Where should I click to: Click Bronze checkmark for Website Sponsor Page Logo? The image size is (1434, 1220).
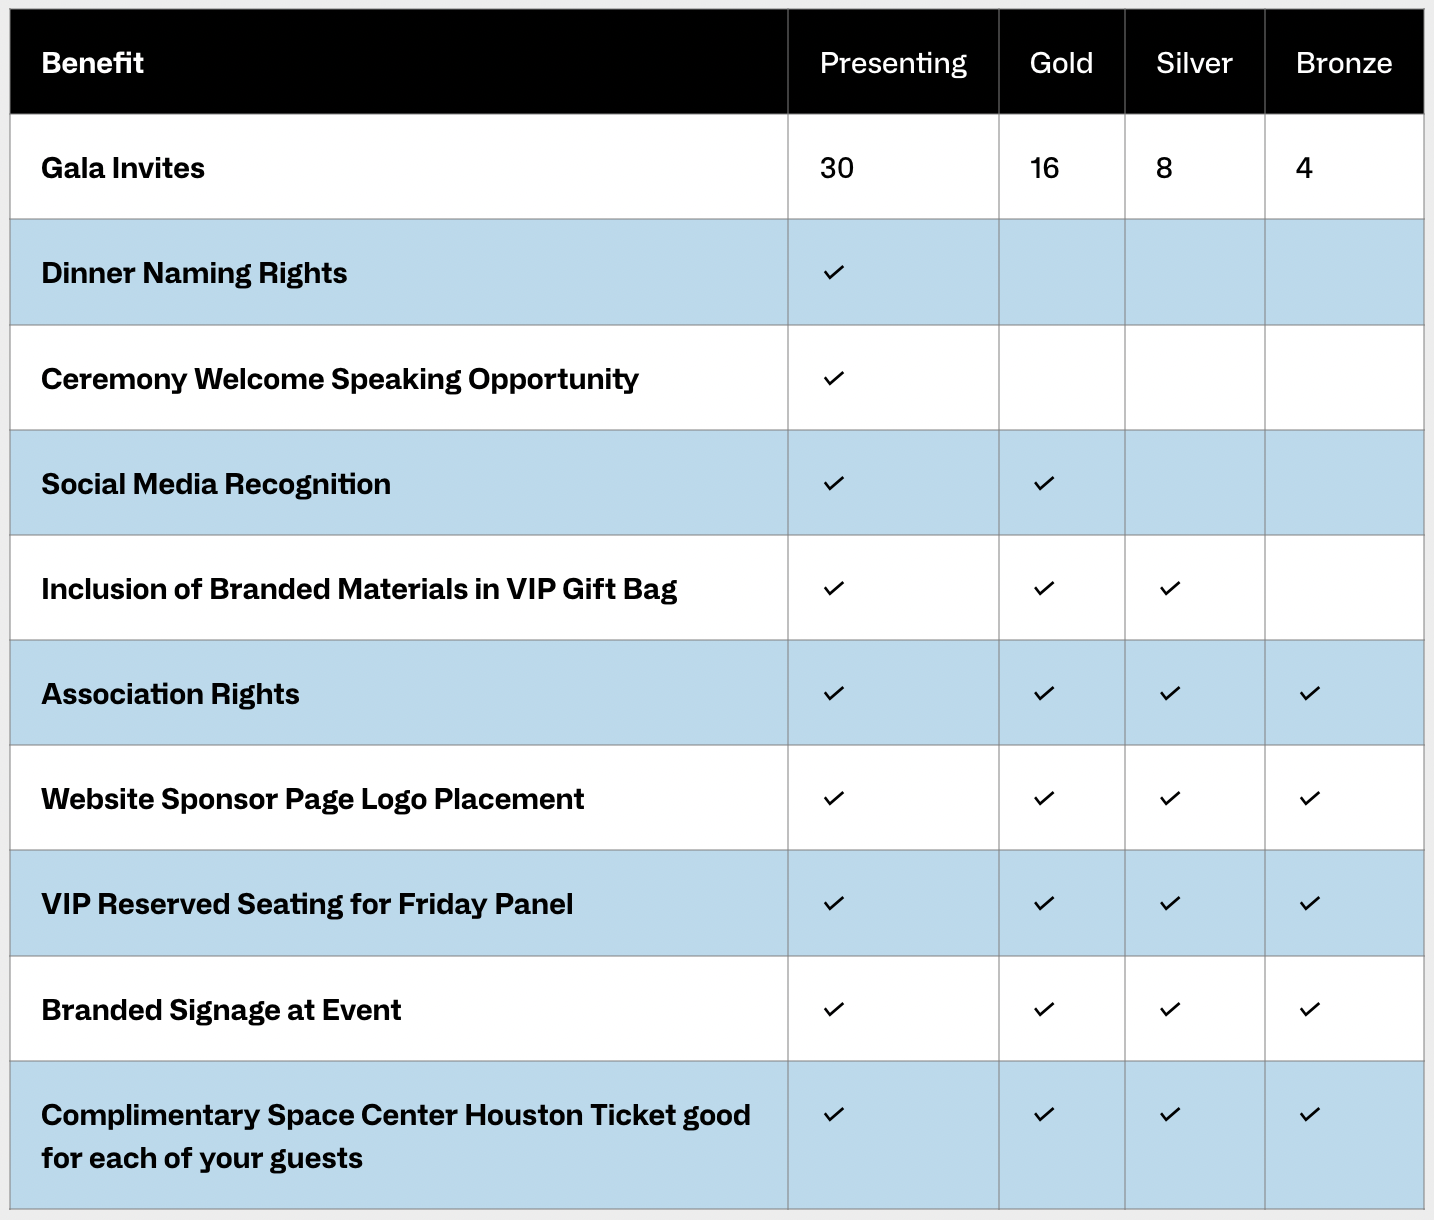[1310, 798]
